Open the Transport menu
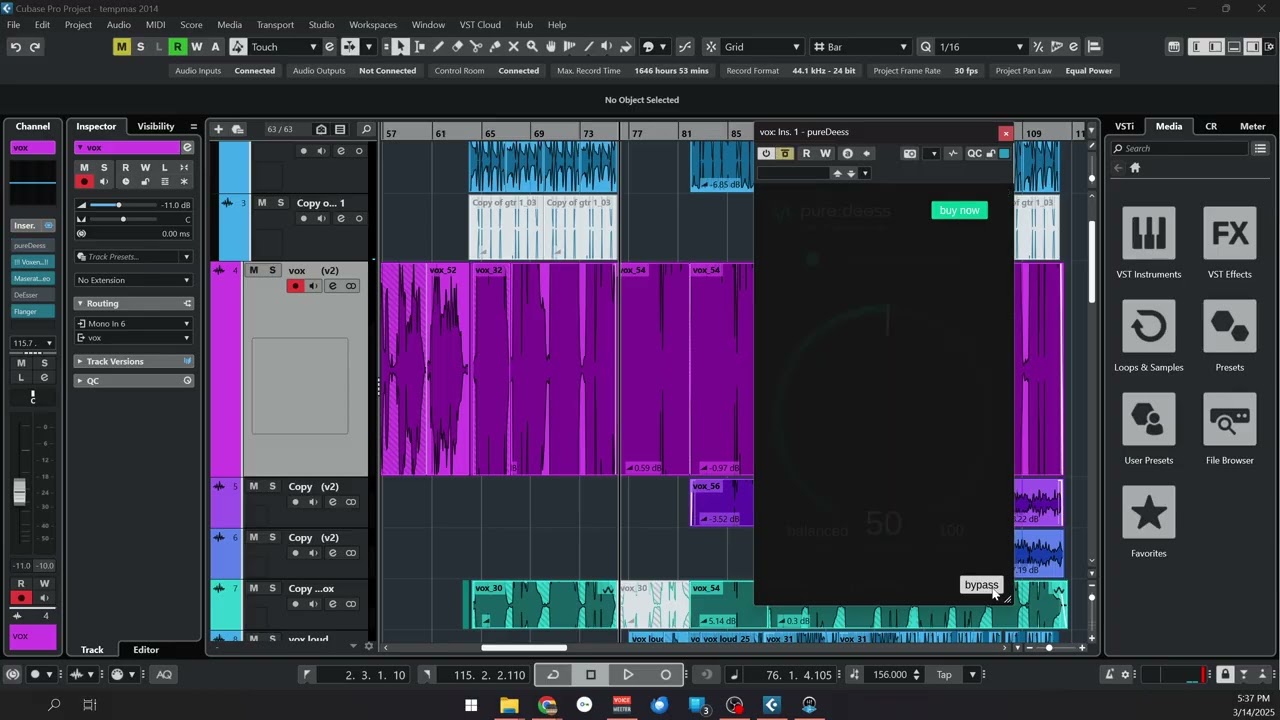Viewport: 1280px width, 720px height. point(275,24)
